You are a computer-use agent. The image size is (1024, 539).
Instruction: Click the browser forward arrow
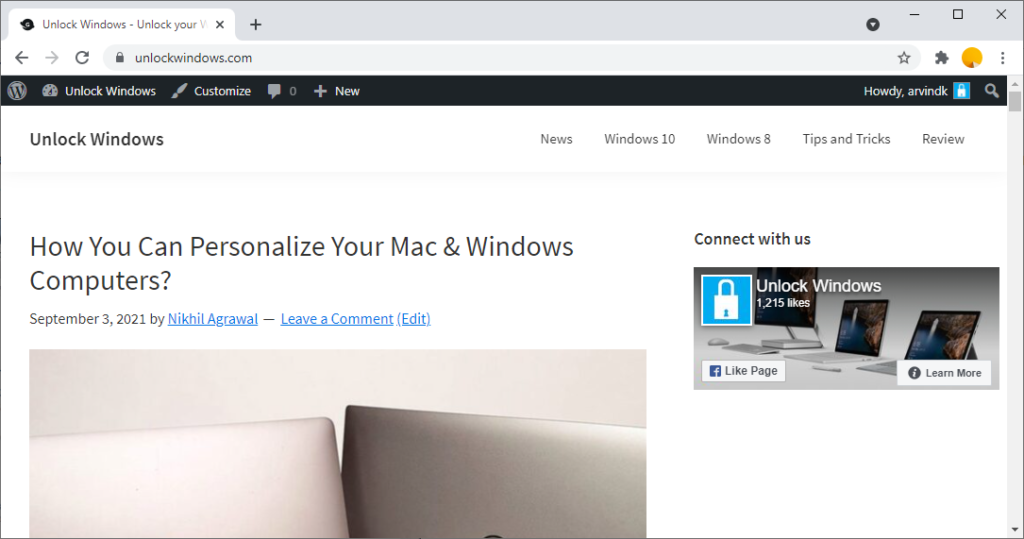click(x=52, y=57)
